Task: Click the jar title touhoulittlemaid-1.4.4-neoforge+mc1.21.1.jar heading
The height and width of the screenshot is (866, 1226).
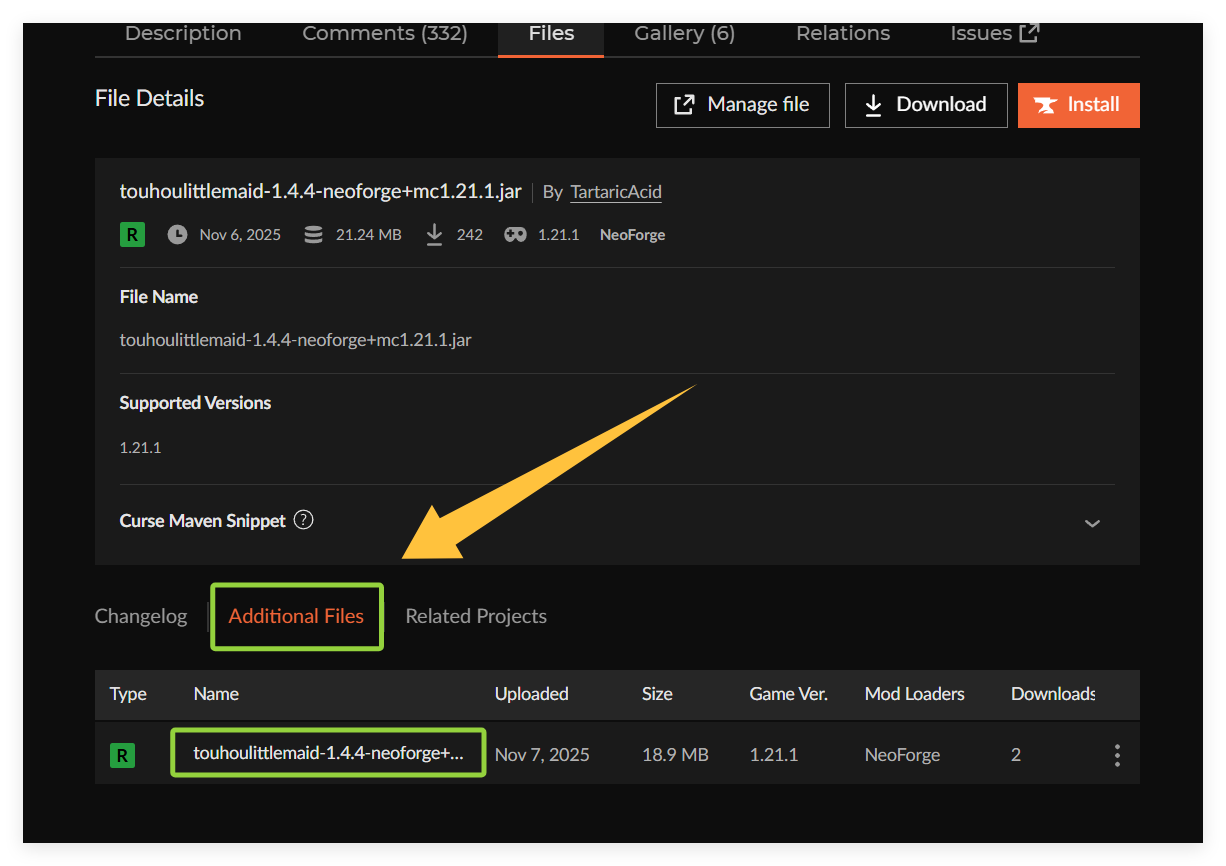Action: [x=322, y=192]
